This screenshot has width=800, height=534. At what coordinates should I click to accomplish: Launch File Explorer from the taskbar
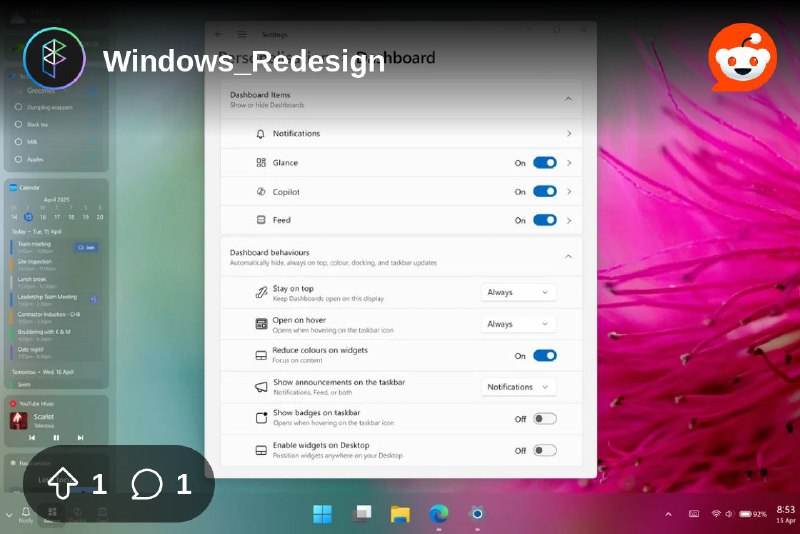[x=400, y=514]
